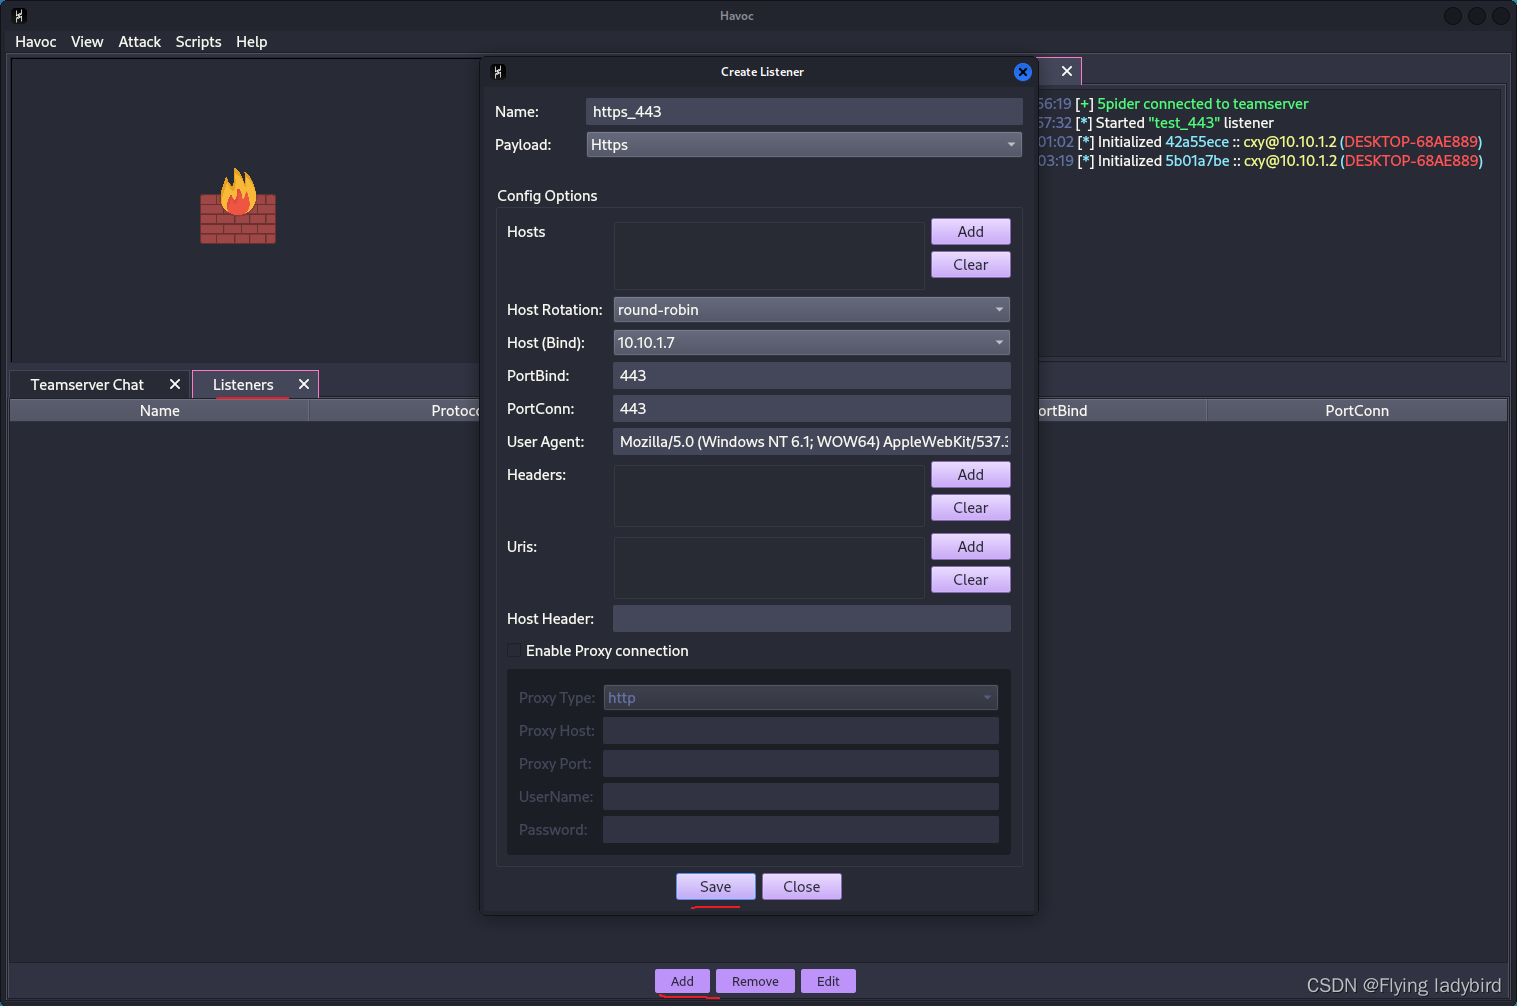This screenshot has height=1006, width=1517.
Task: Click the Name field containing https_443
Action: (x=804, y=112)
